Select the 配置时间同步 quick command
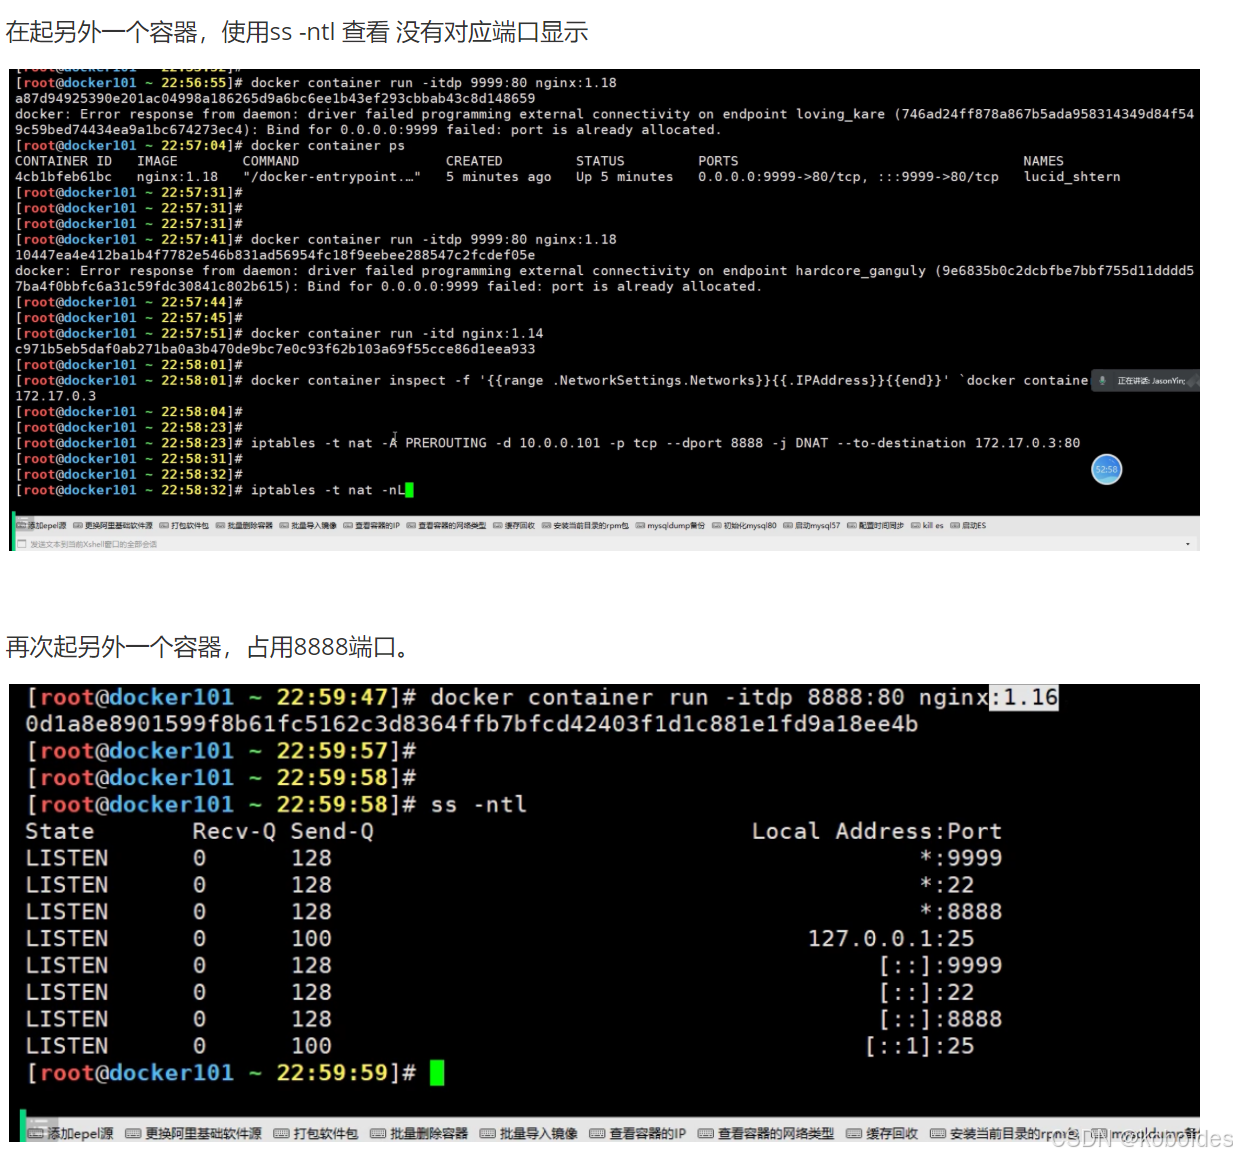 click(875, 525)
